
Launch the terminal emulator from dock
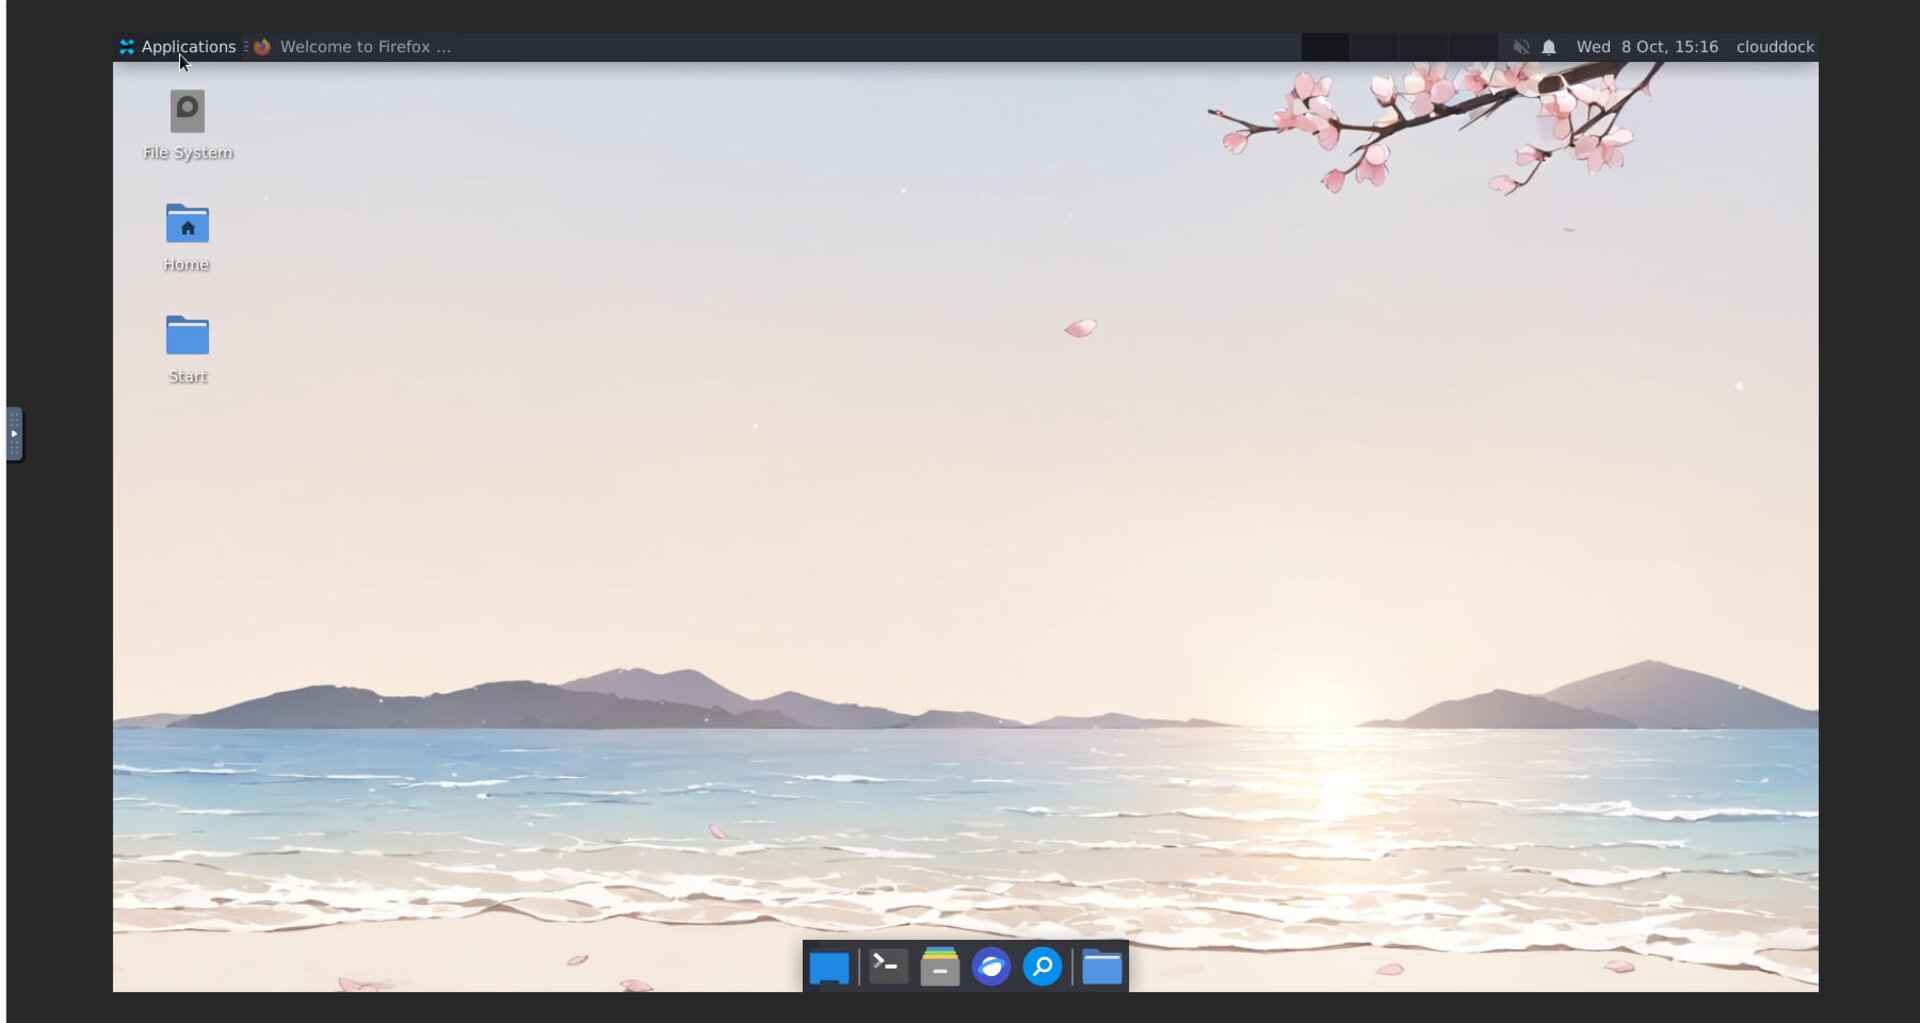pos(888,966)
